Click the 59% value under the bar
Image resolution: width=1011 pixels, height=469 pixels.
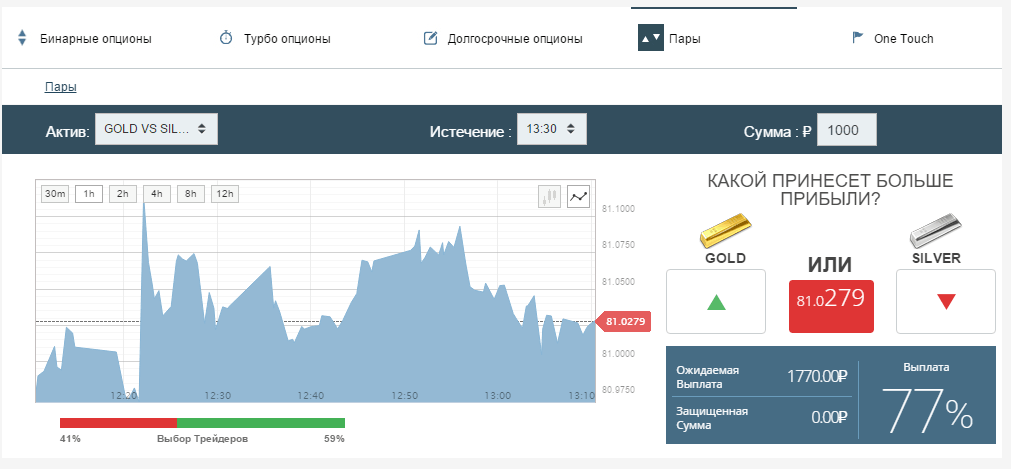pyautogui.click(x=334, y=439)
